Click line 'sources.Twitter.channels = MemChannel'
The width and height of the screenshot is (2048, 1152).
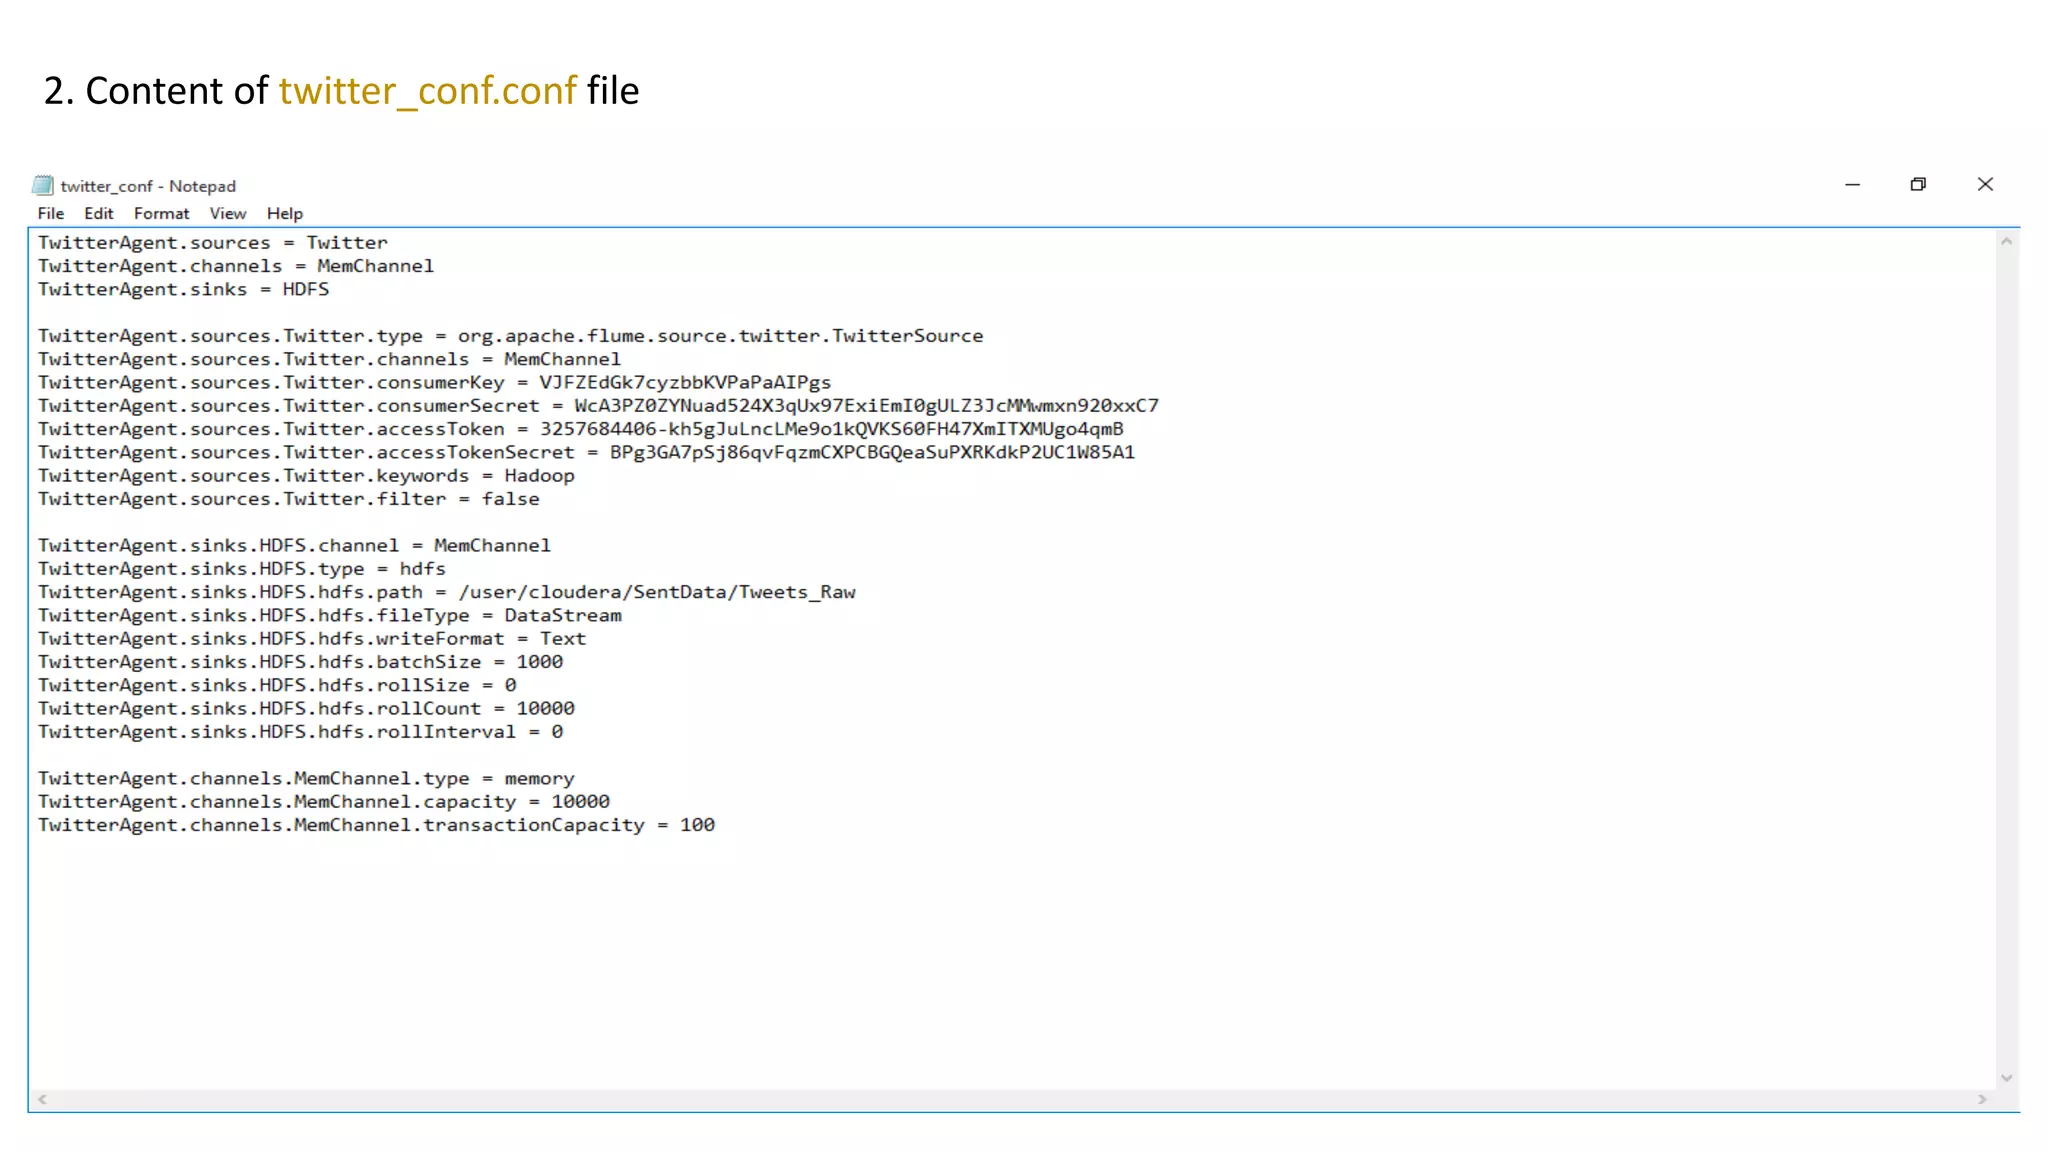[x=329, y=359]
